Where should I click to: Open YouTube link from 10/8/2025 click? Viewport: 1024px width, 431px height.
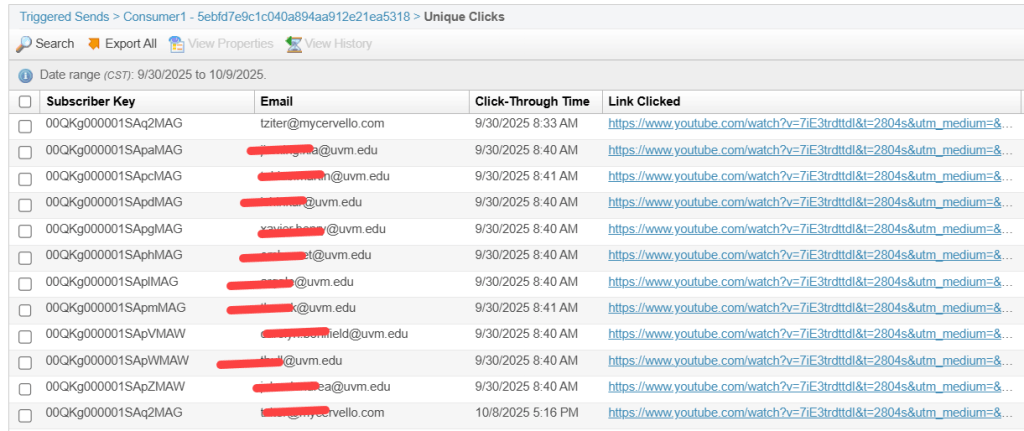810,413
